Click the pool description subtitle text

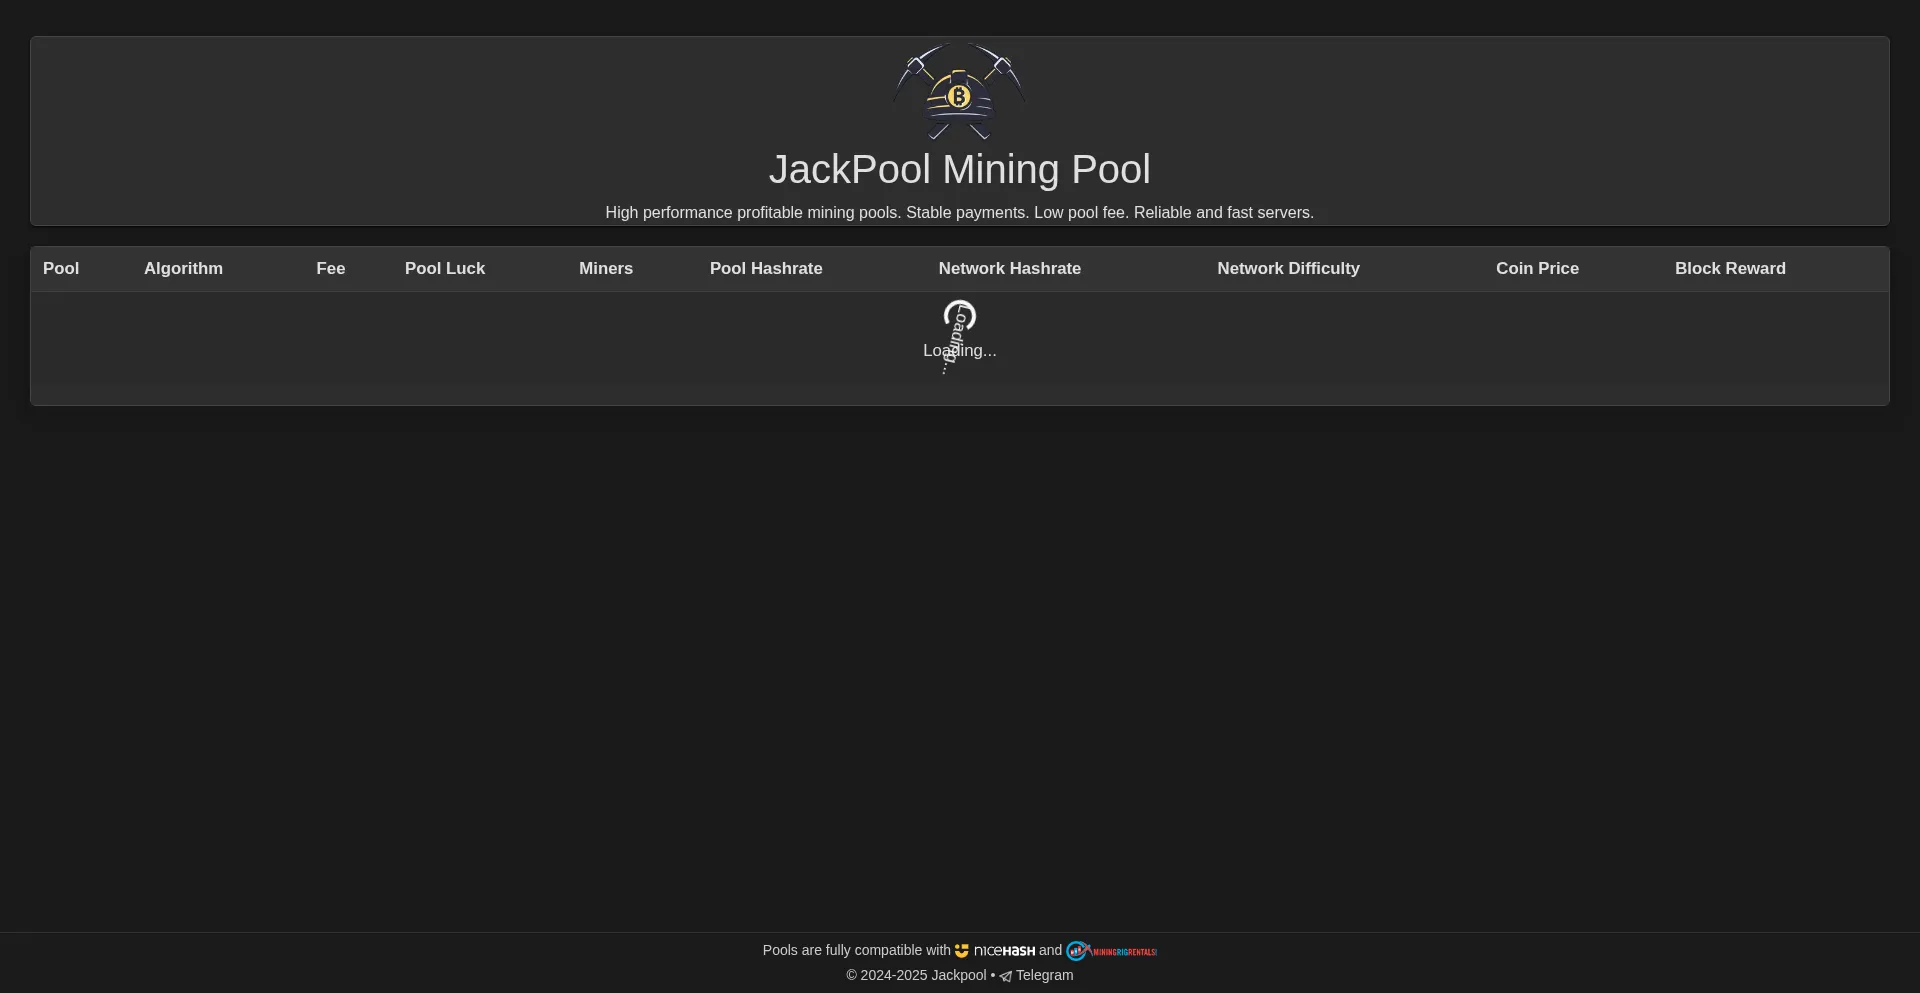coord(959,213)
